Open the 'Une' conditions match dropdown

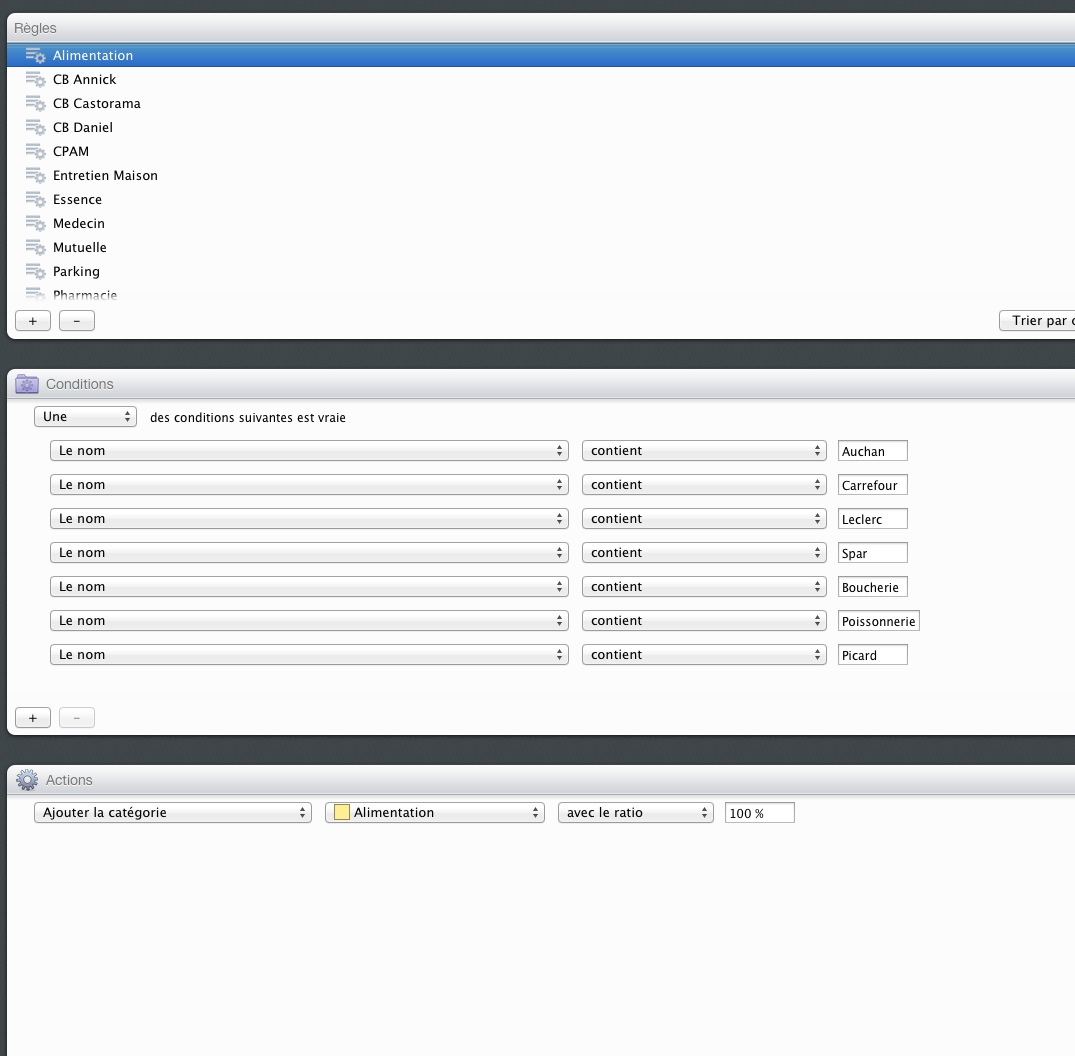(85, 417)
